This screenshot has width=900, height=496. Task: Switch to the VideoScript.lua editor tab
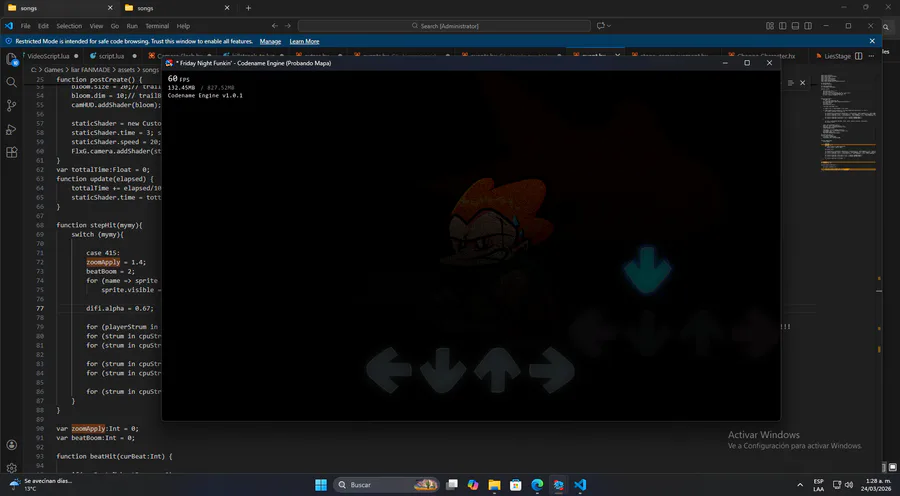[48, 56]
